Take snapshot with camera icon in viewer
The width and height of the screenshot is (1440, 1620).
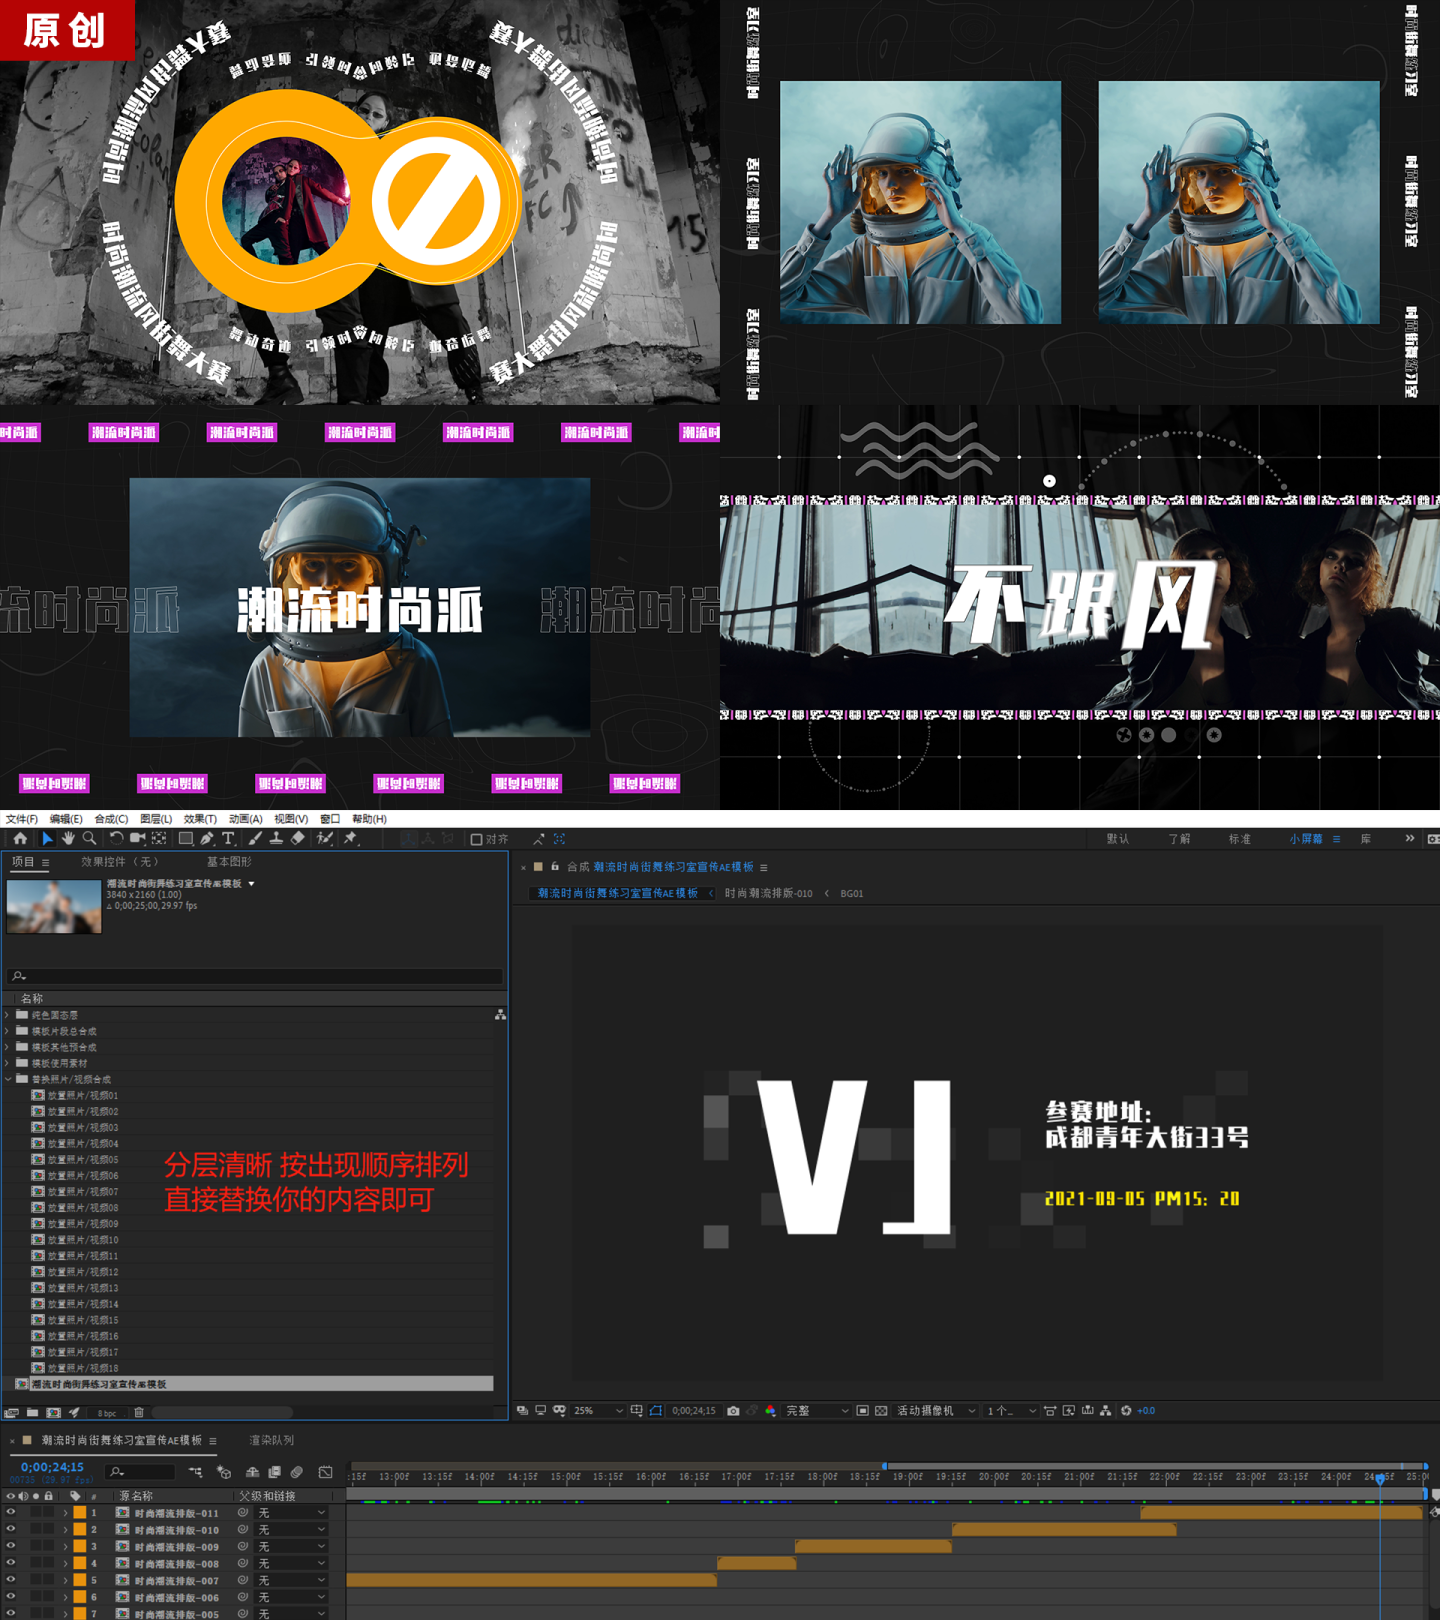click(x=733, y=1411)
